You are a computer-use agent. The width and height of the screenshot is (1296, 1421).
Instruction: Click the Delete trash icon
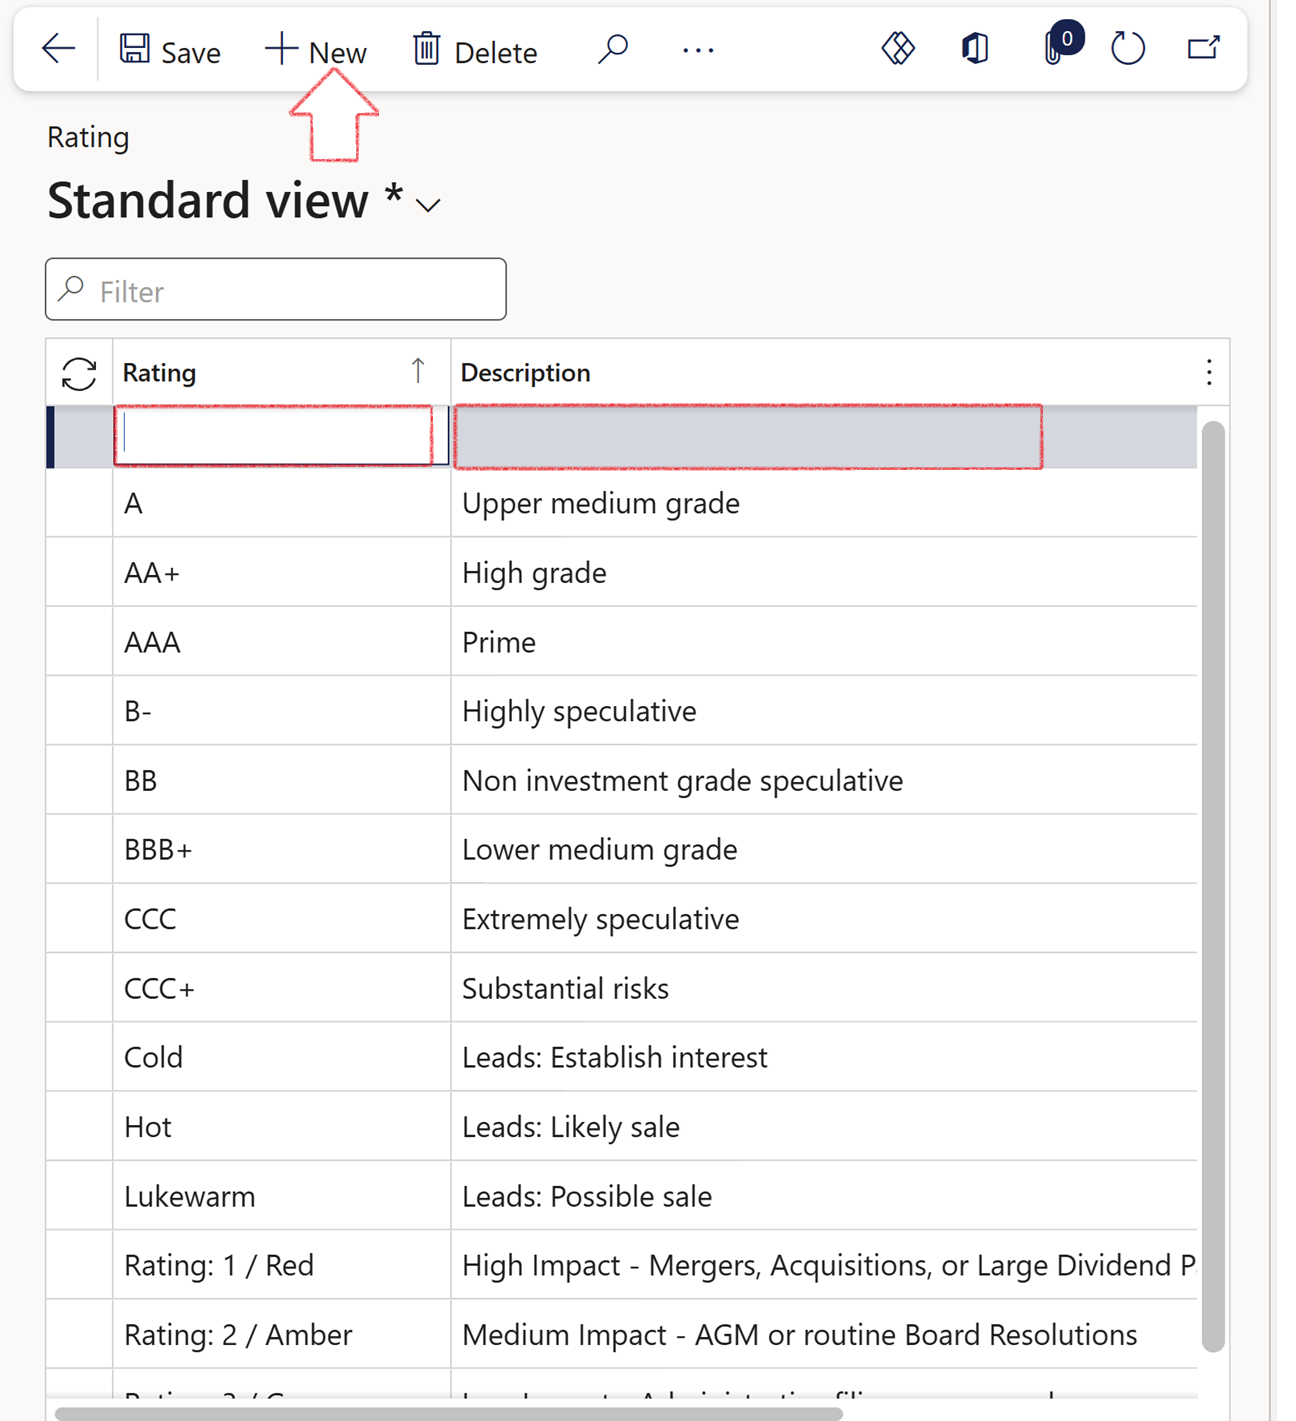427,49
